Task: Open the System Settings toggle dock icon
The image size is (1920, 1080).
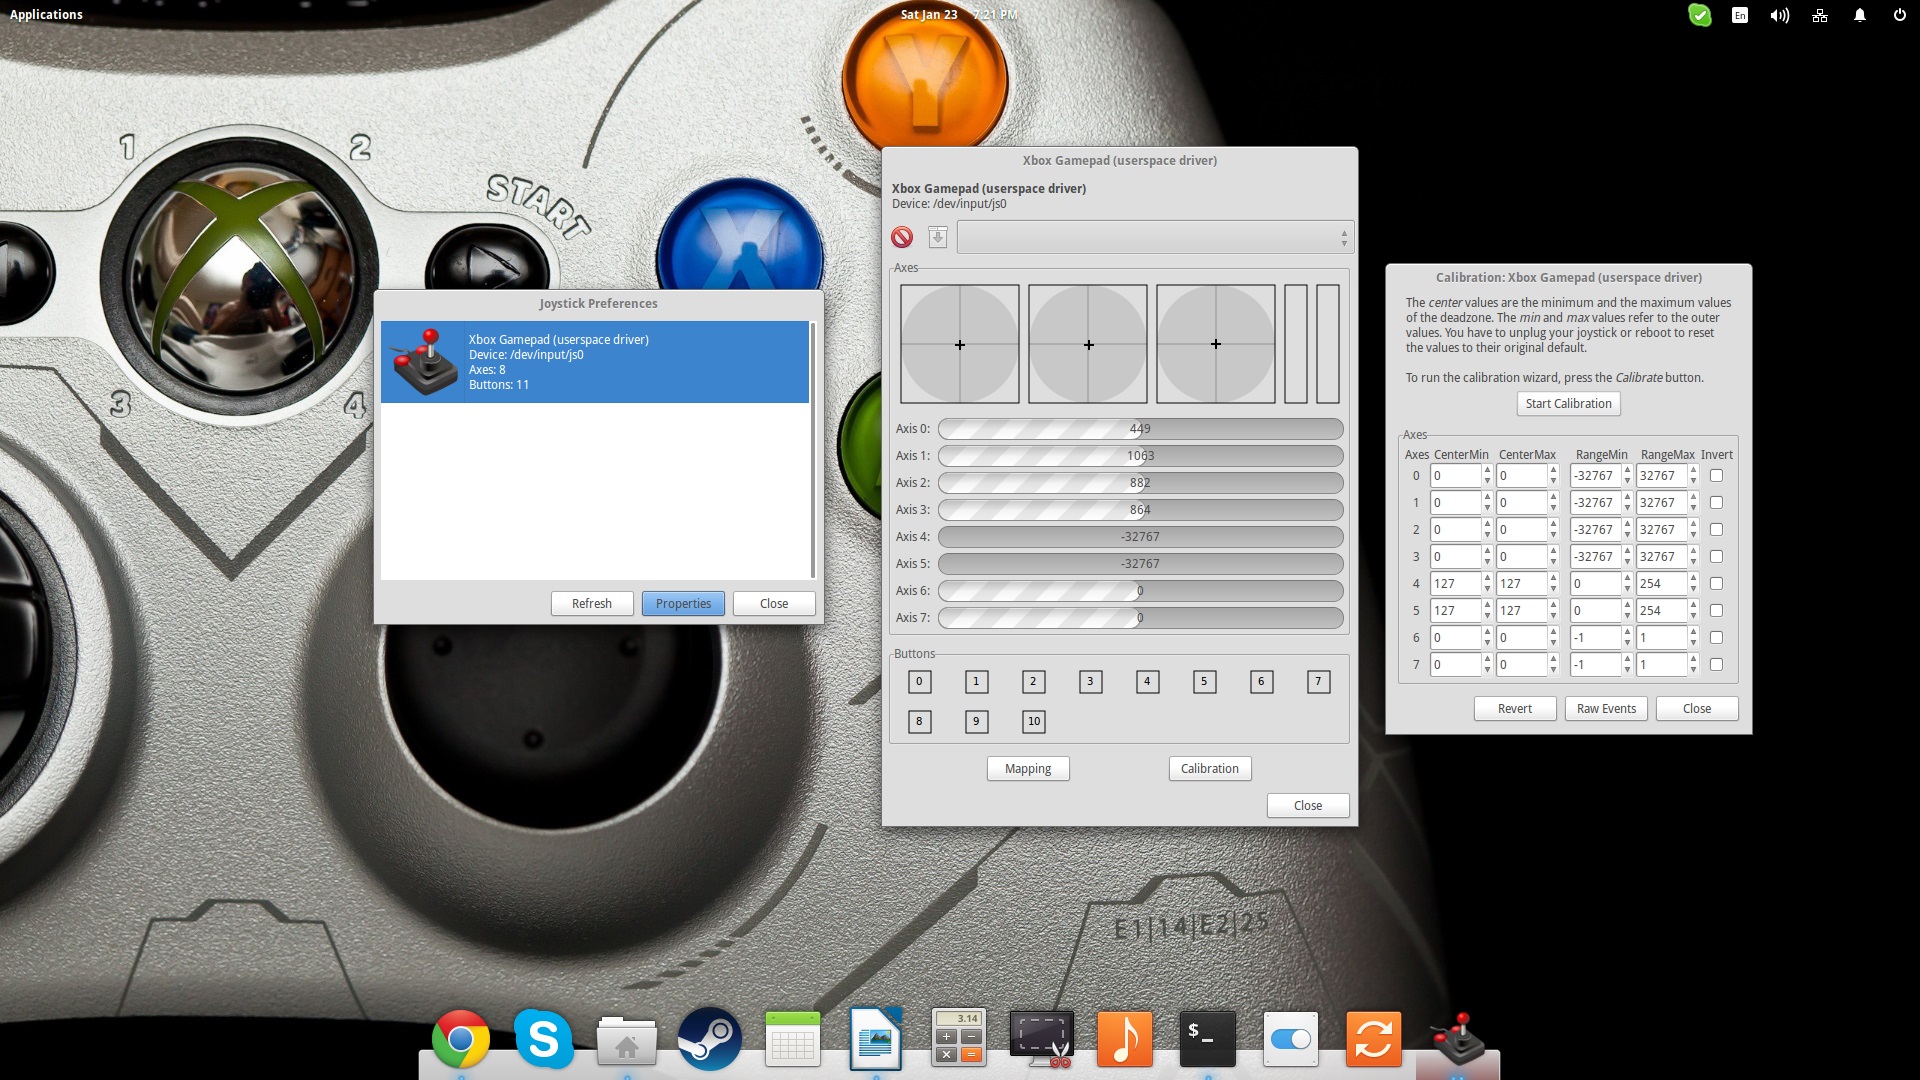Action: click(x=1291, y=1039)
